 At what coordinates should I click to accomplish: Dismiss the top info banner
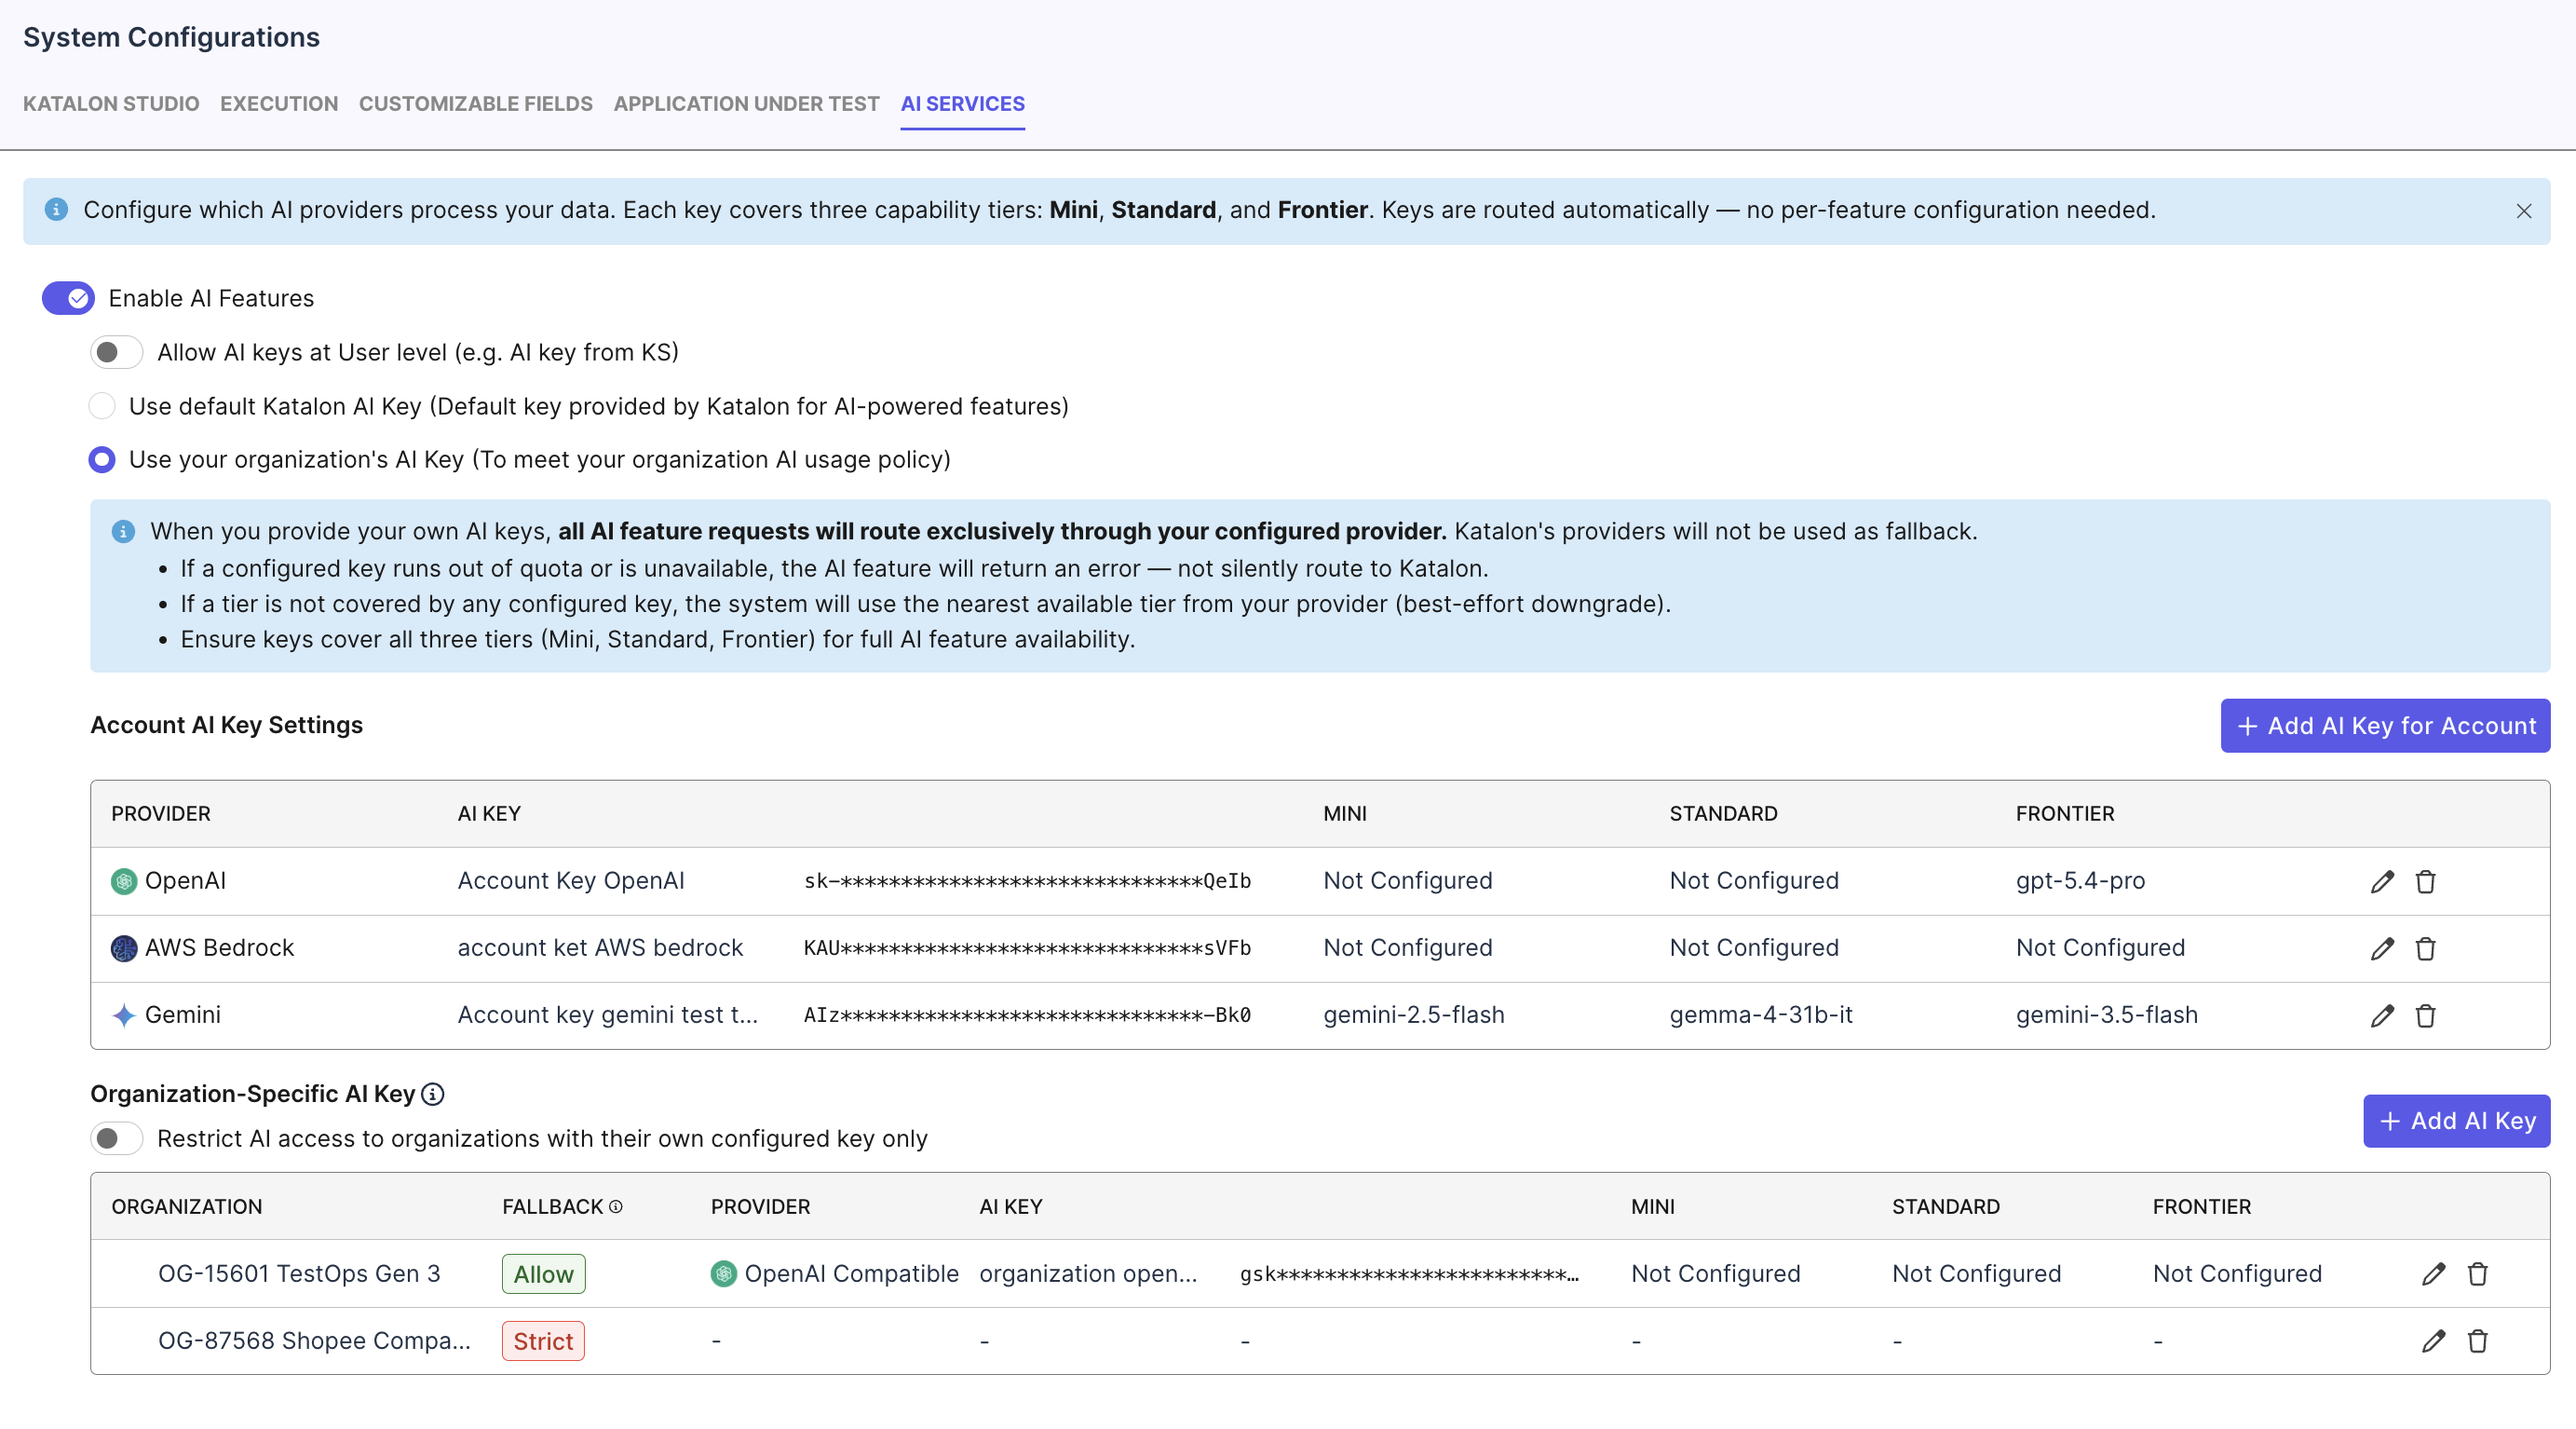tap(2523, 211)
